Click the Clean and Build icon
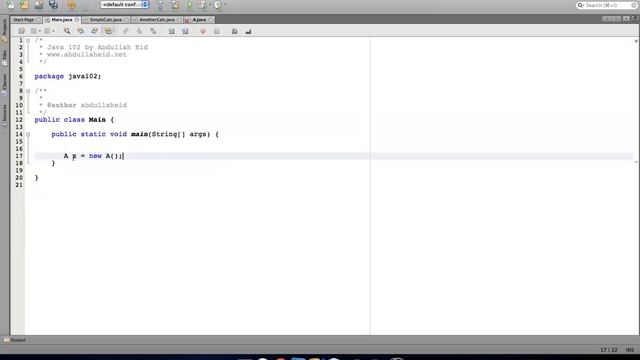 (x=175, y=5)
